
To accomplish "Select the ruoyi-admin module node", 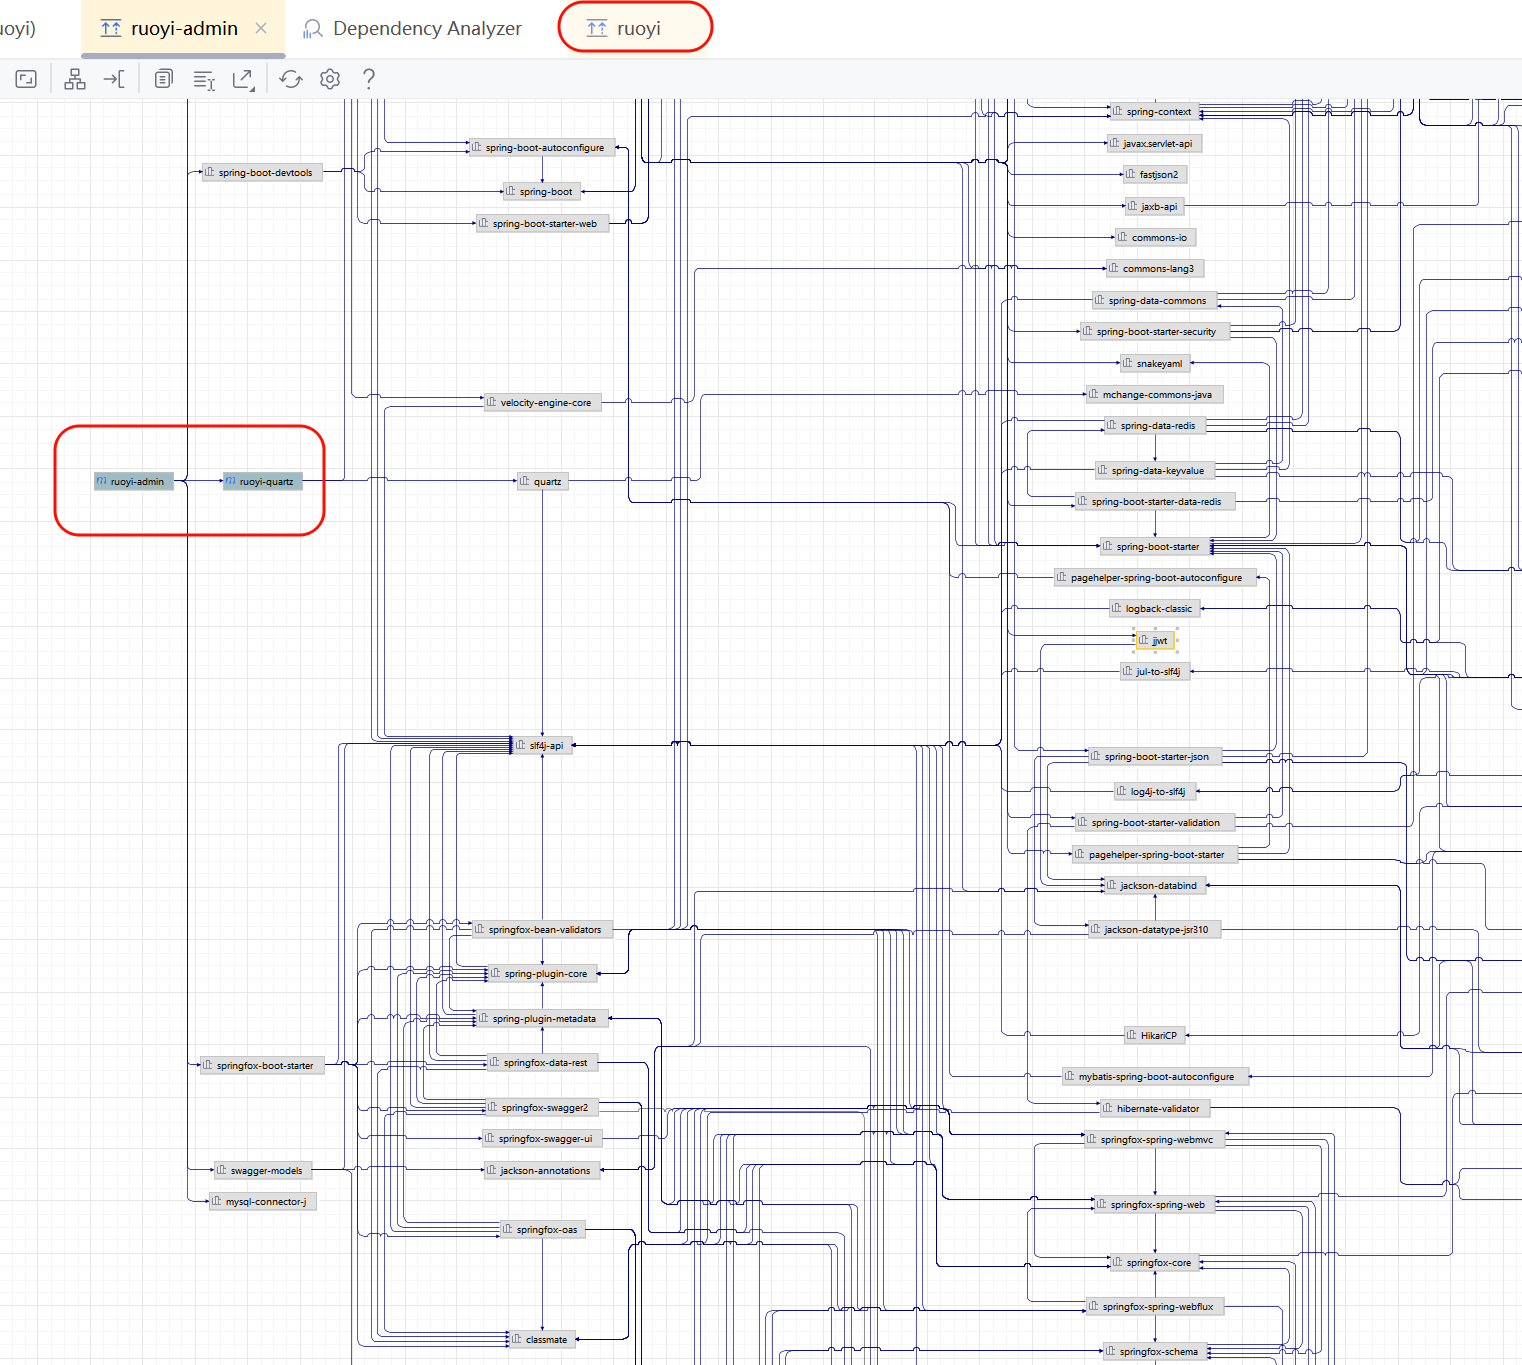I will [x=134, y=481].
